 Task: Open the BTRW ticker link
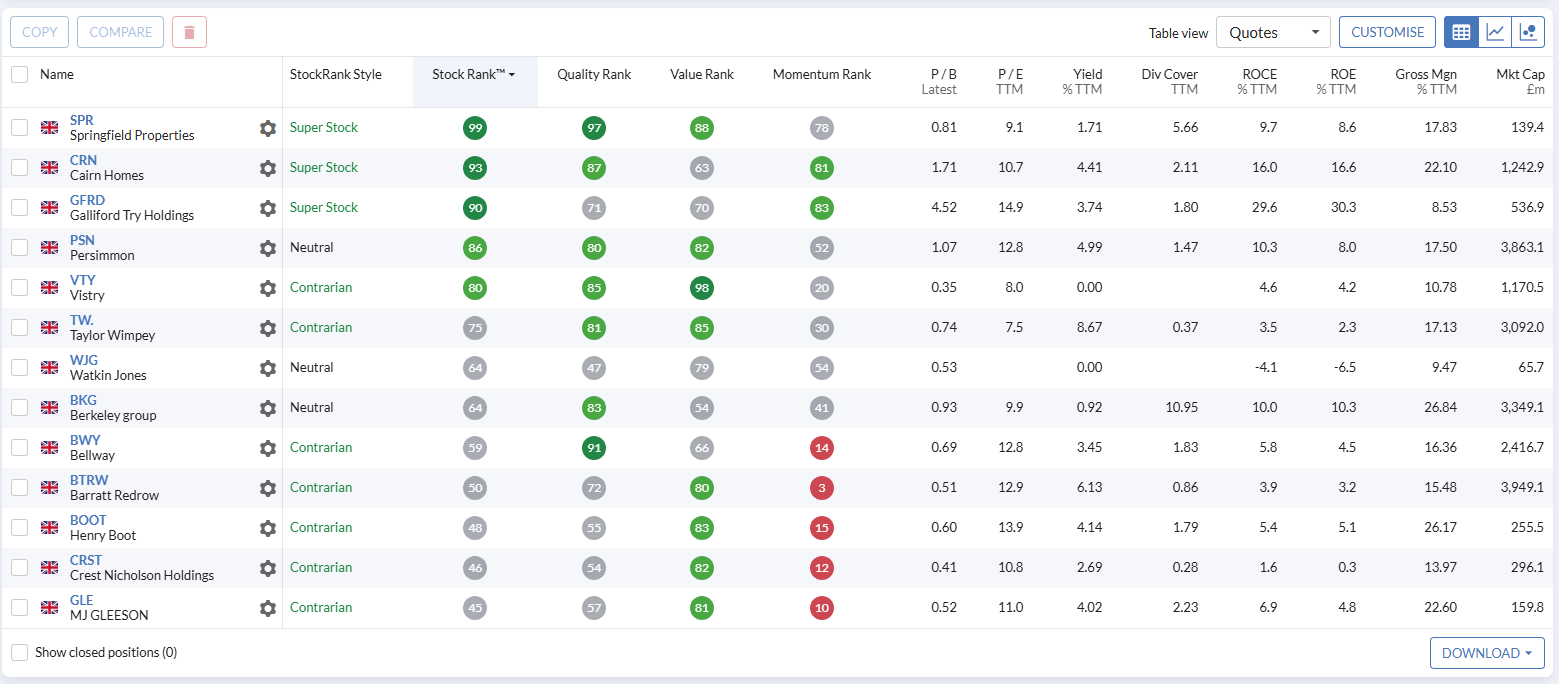[89, 480]
